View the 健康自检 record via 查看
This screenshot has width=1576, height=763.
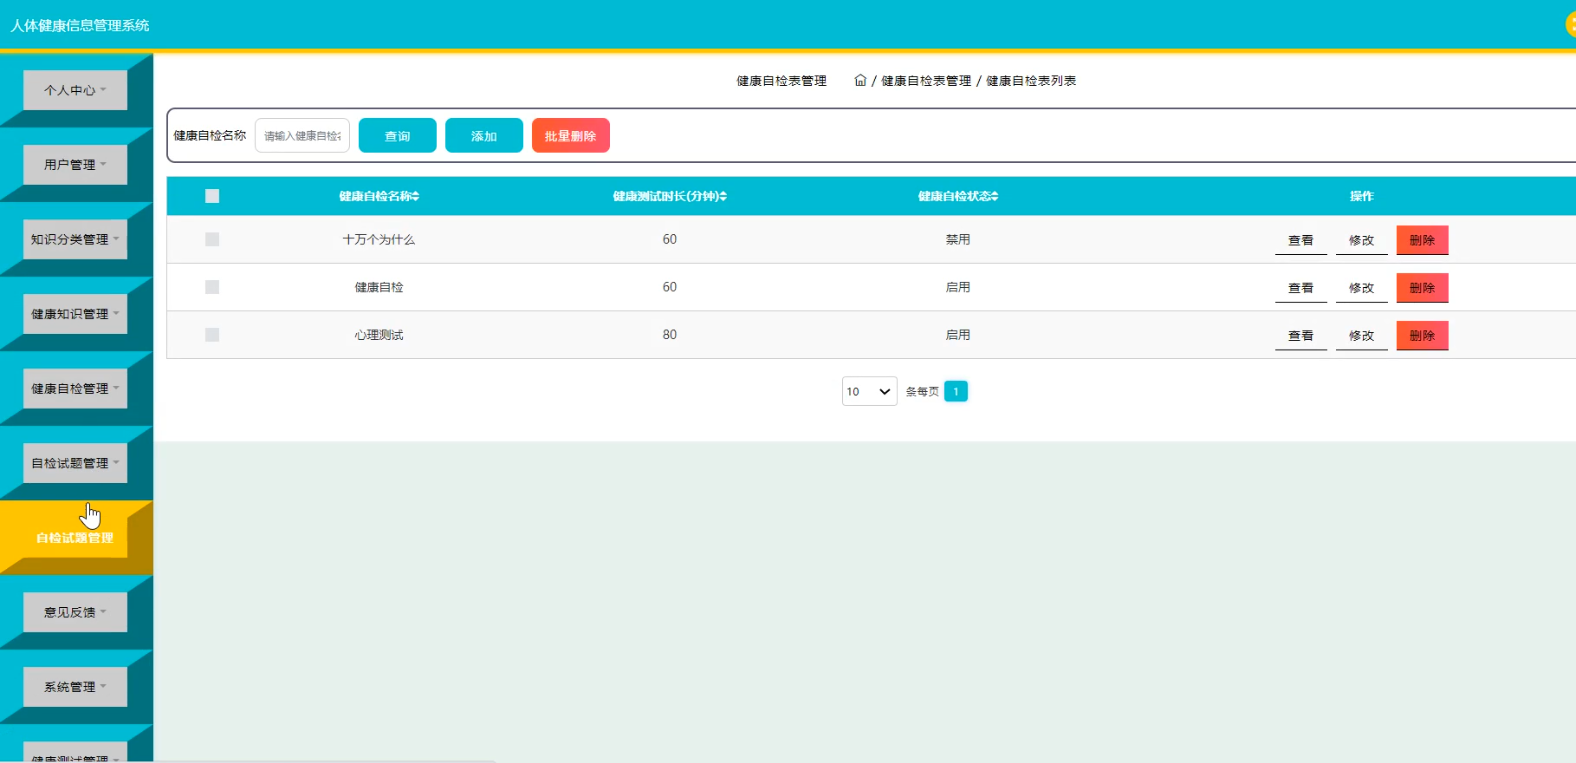pyautogui.click(x=1300, y=288)
